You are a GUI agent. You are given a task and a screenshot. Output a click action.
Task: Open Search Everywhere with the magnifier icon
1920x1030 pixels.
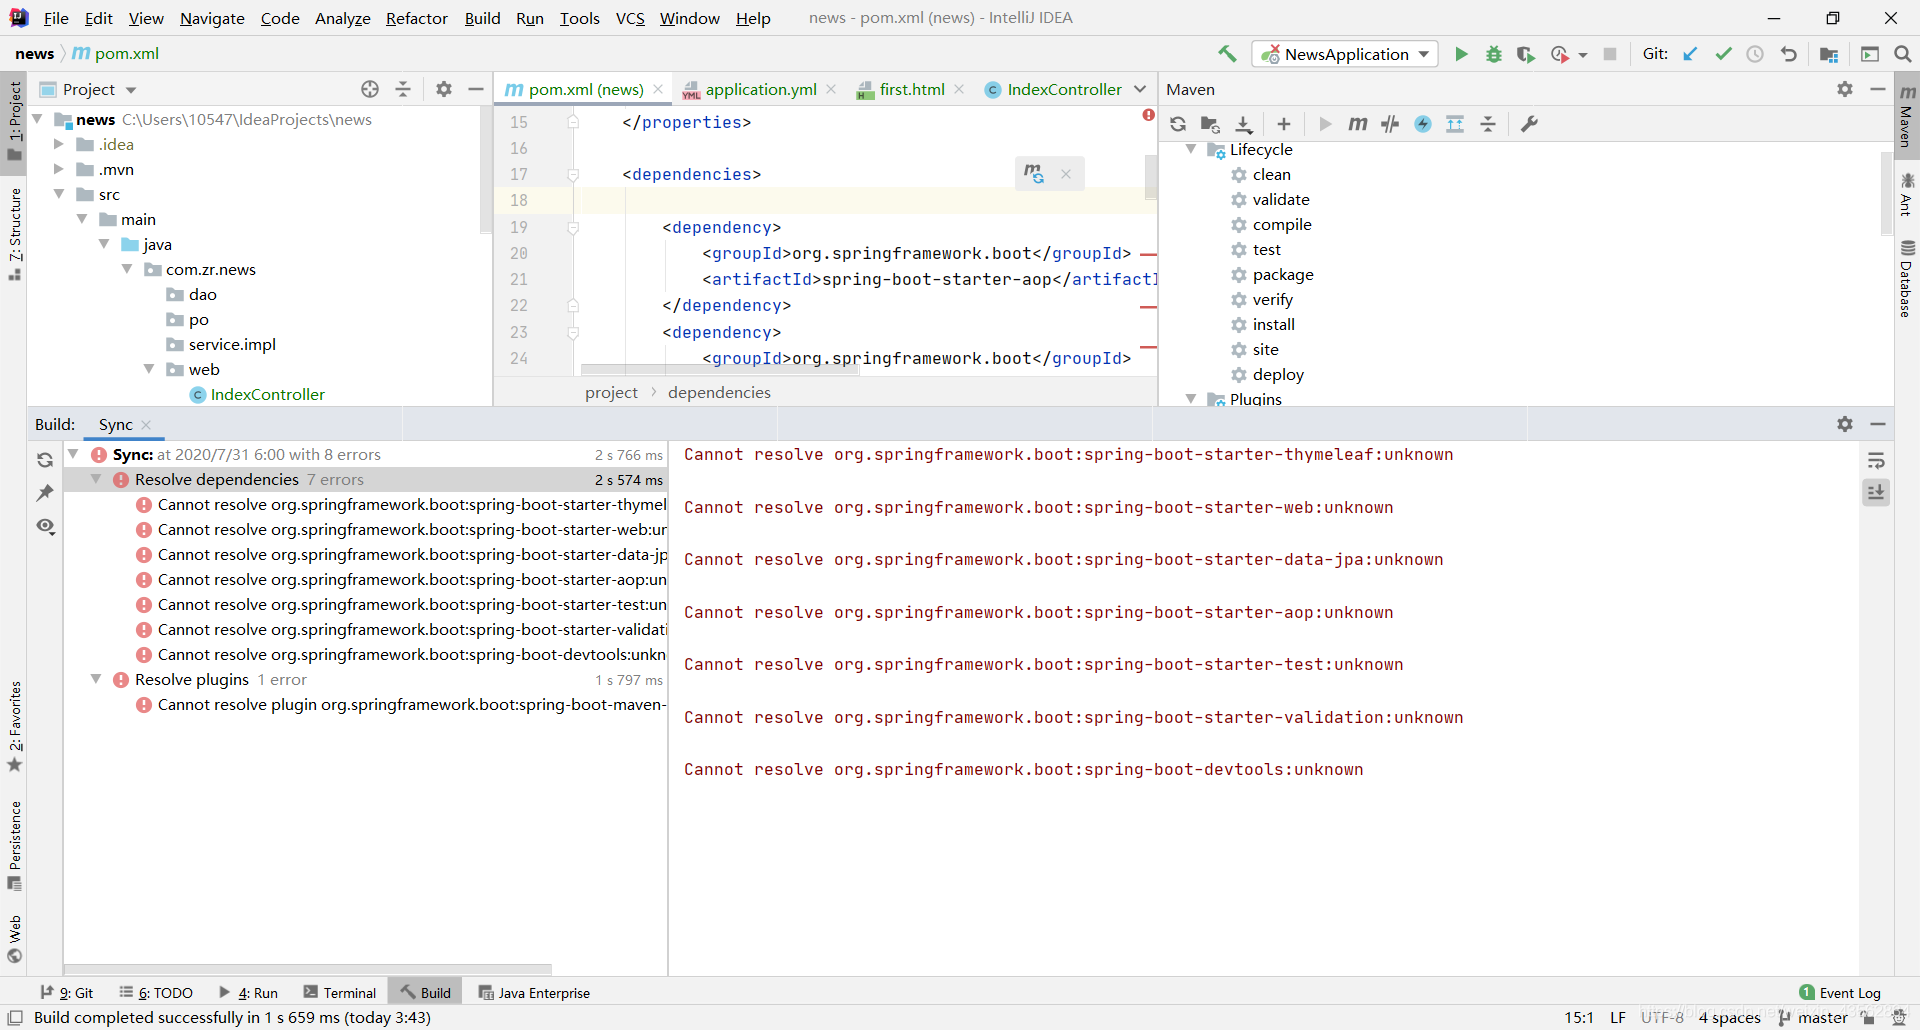[1902, 54]
